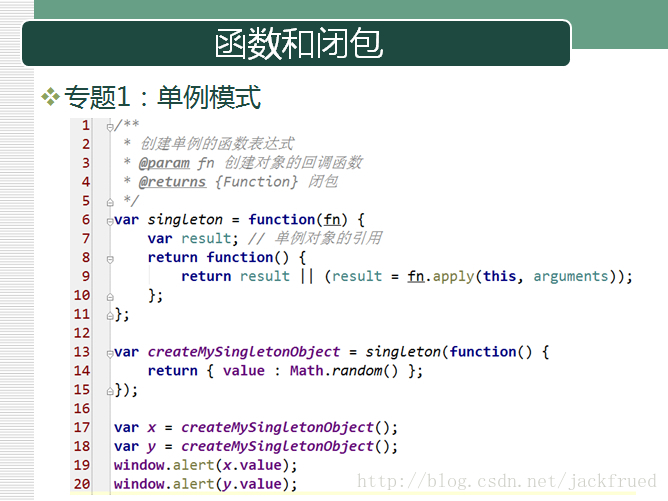This screenshot has height=501, width=668.
Task: Click line number 2 in the gutter
Action: [x=86, y=144]
